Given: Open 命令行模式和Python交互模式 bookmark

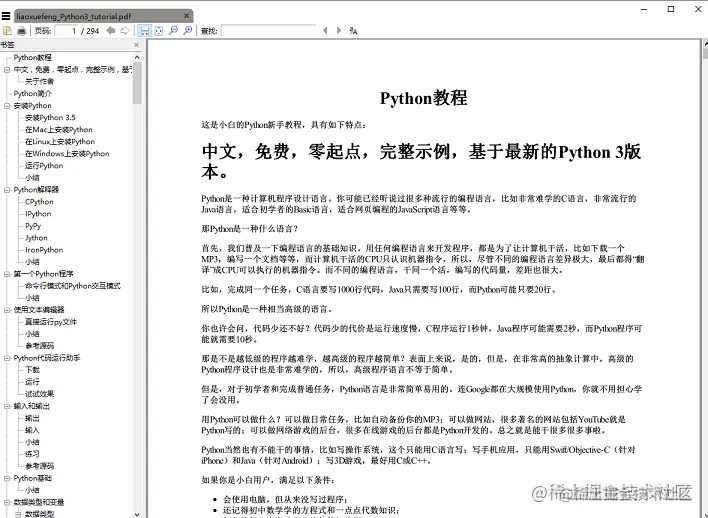Looking at the screenshot, I should tap(73, 286).
